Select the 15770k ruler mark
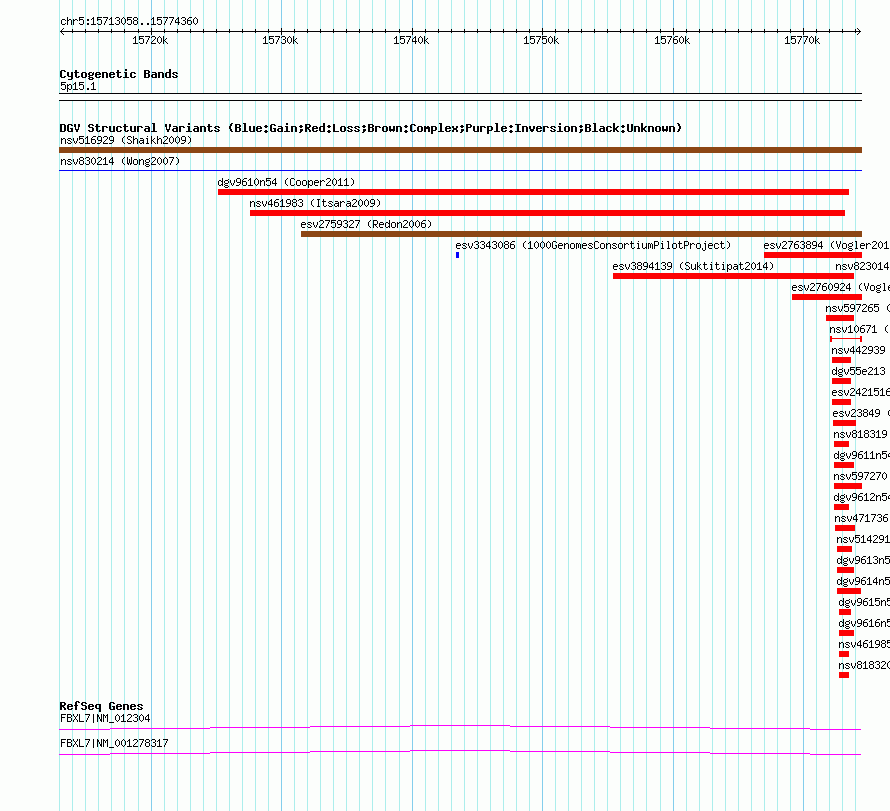This screenshot has height=811, width=890. click(802, 40)
